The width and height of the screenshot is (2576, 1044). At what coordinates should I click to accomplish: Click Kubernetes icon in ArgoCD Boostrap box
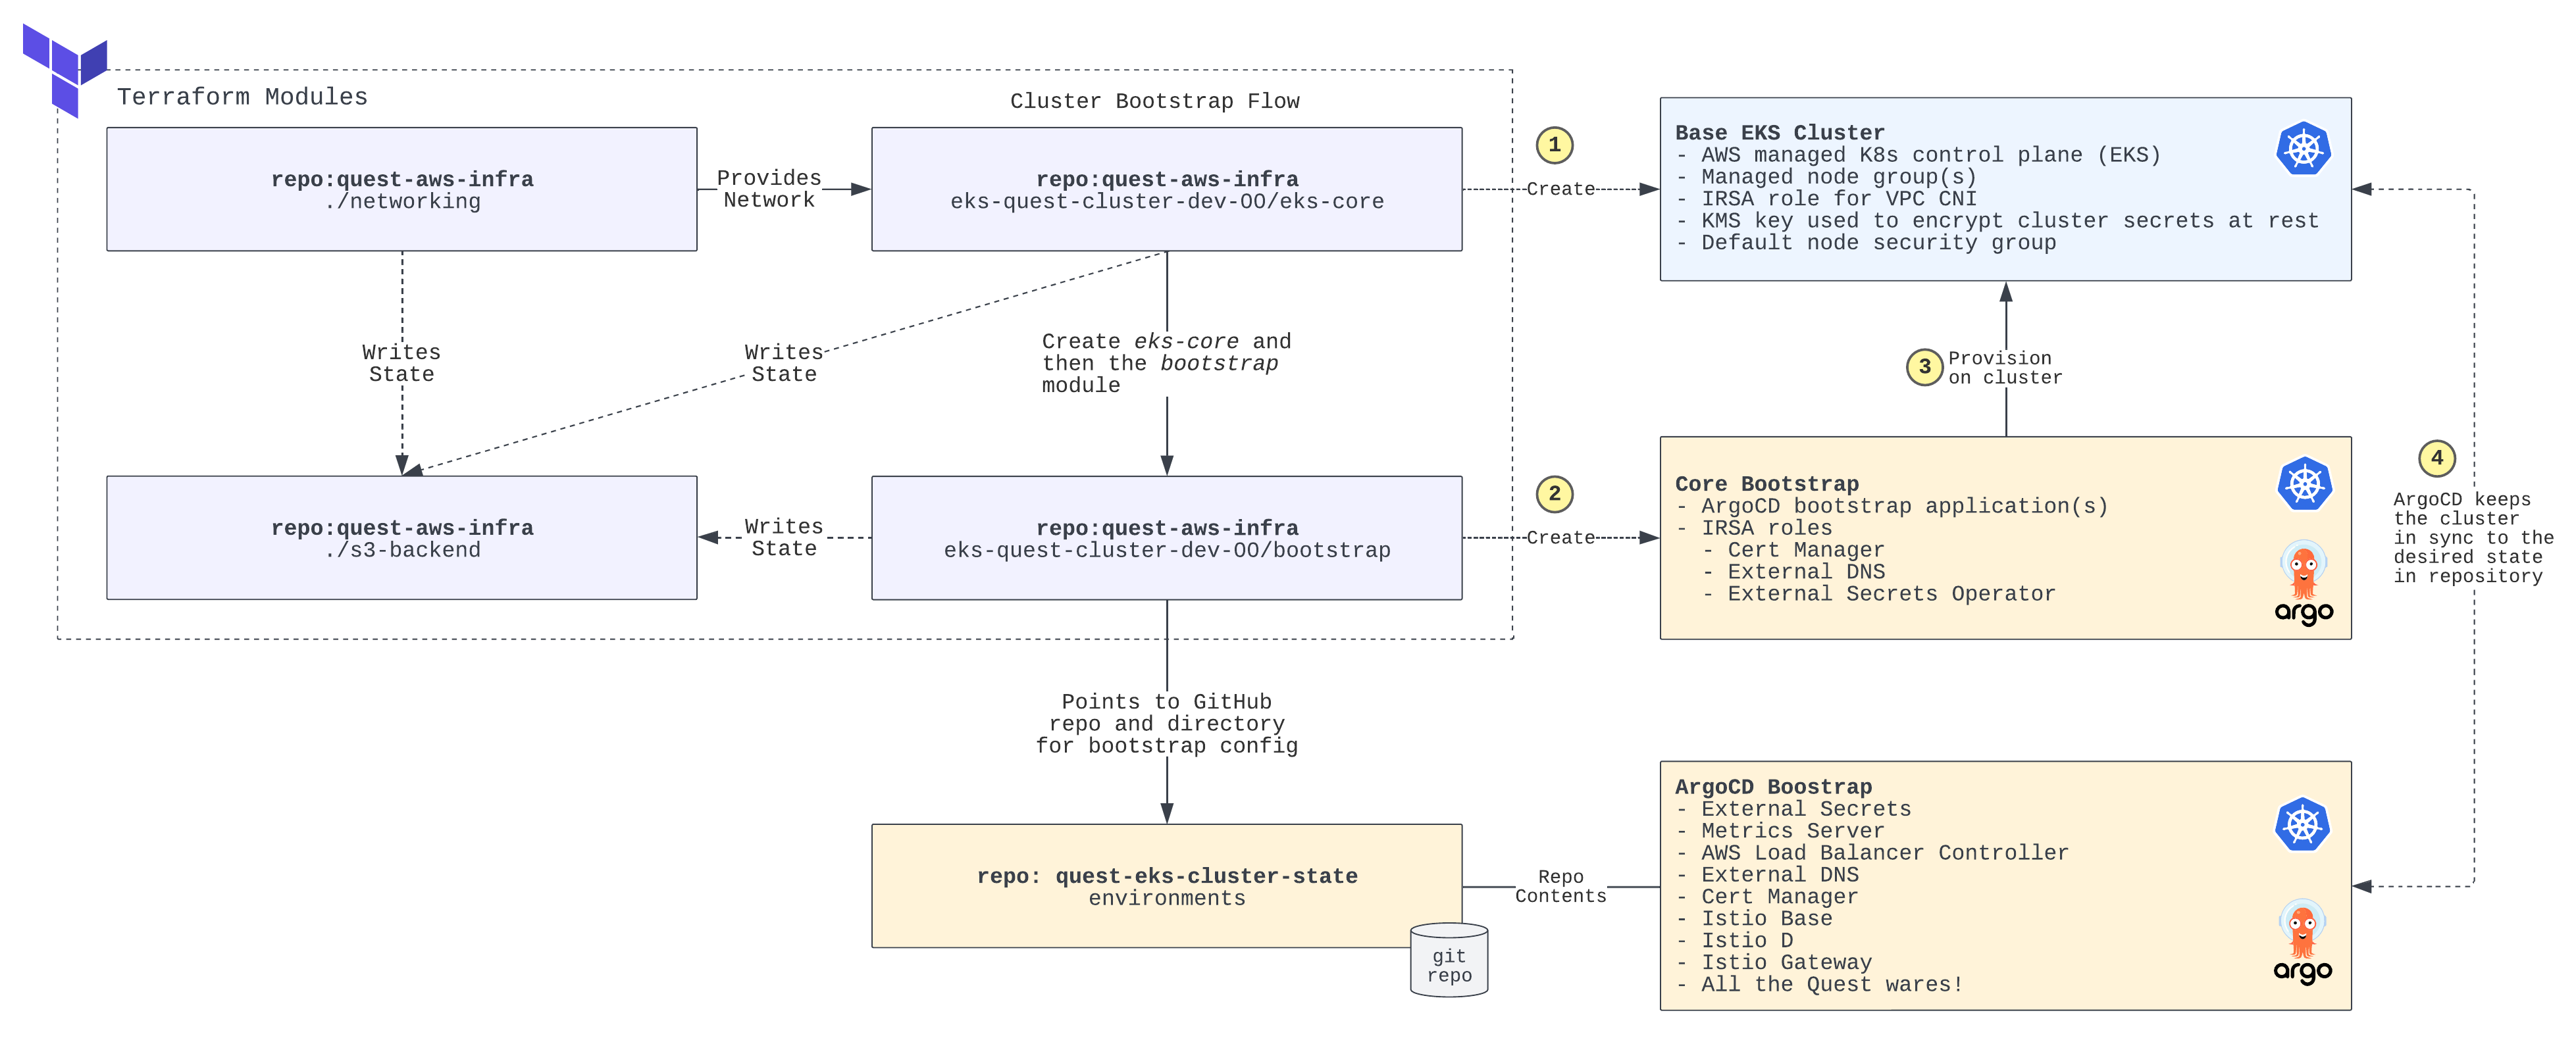[2302, 825]
